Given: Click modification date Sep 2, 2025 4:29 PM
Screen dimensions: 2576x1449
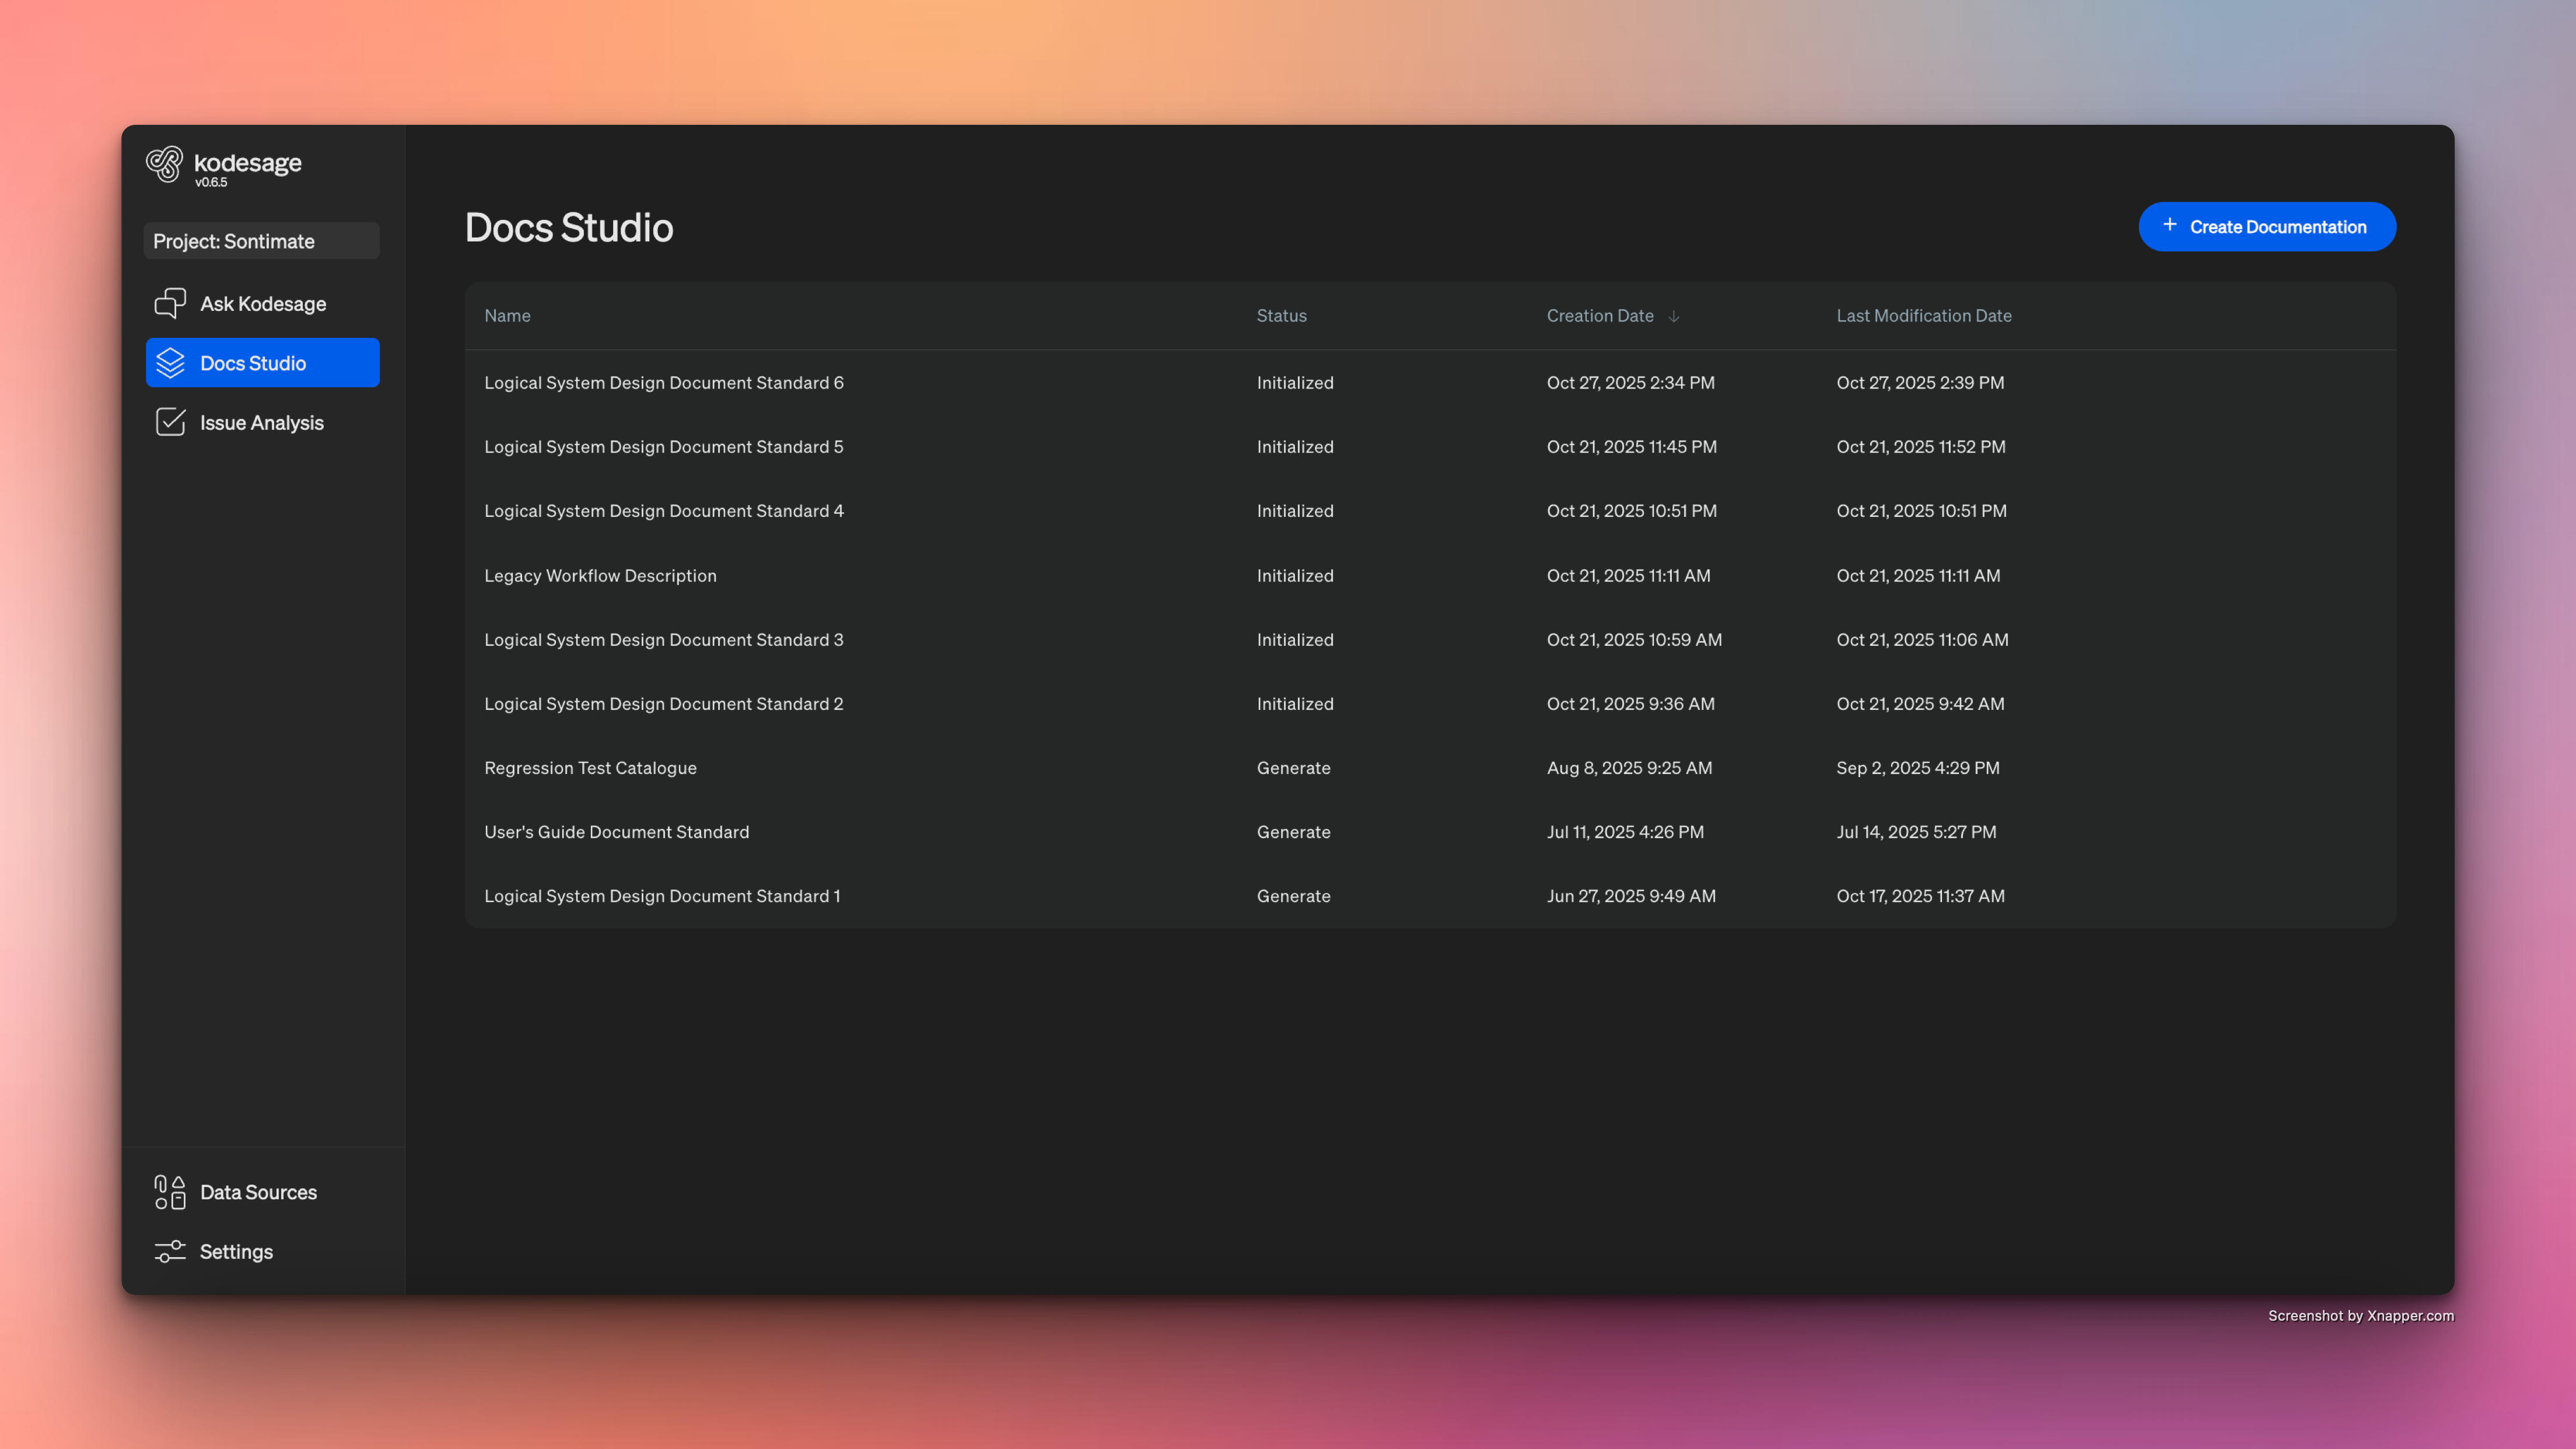Looking at the screenshot, I should point(1919,768).
